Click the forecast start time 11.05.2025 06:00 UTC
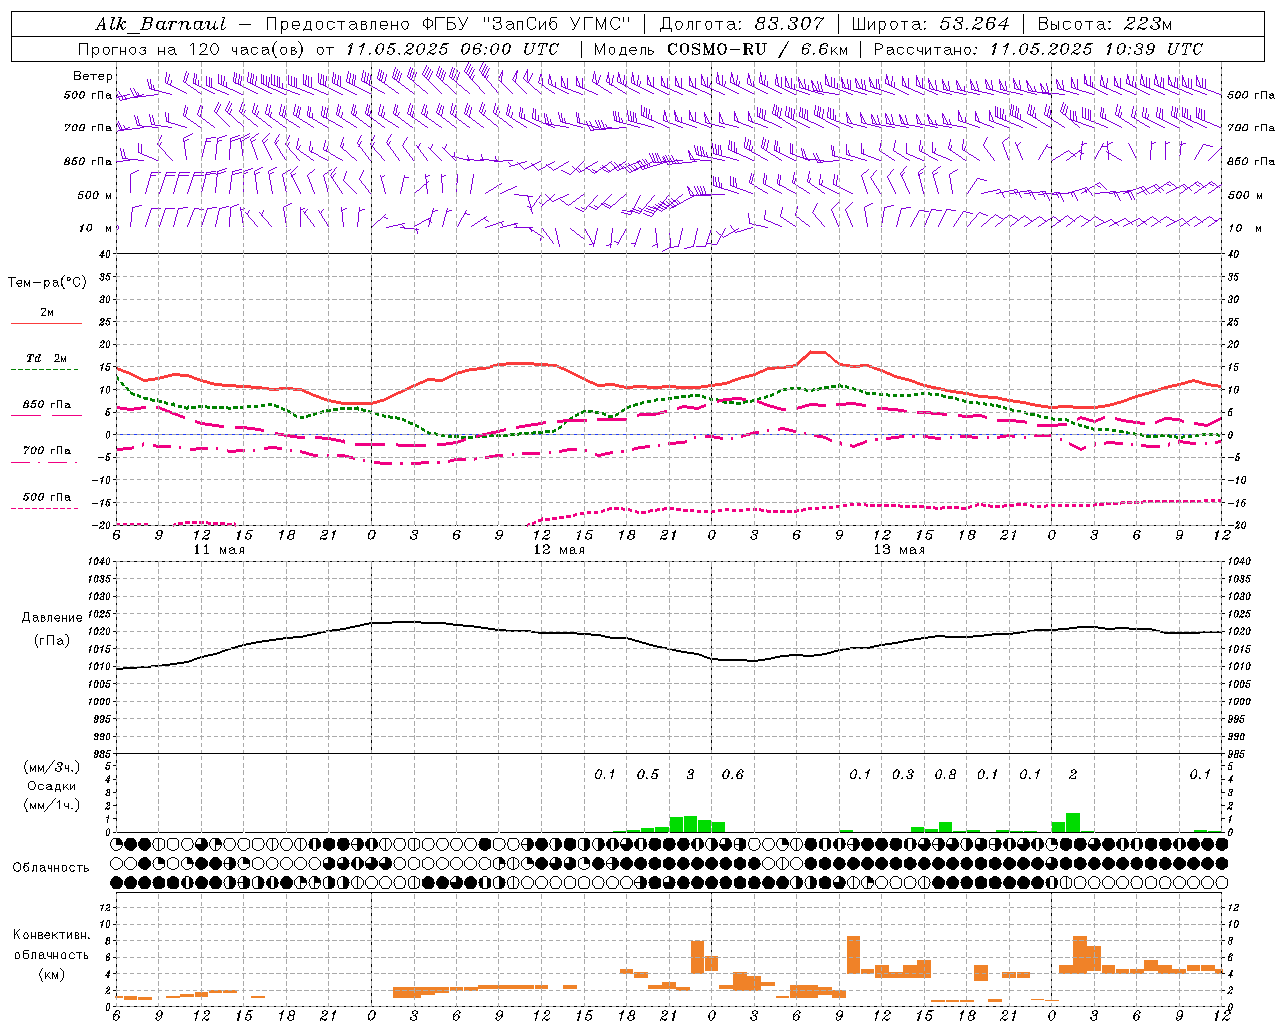 [x=452, y=49]
